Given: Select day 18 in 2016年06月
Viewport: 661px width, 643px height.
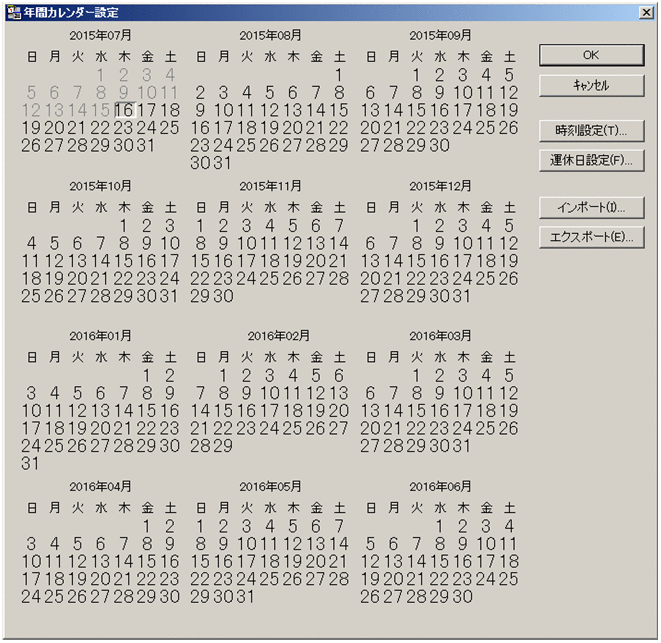Looking at the screenshot, I should pyautogui.click(x=509, y=561).
